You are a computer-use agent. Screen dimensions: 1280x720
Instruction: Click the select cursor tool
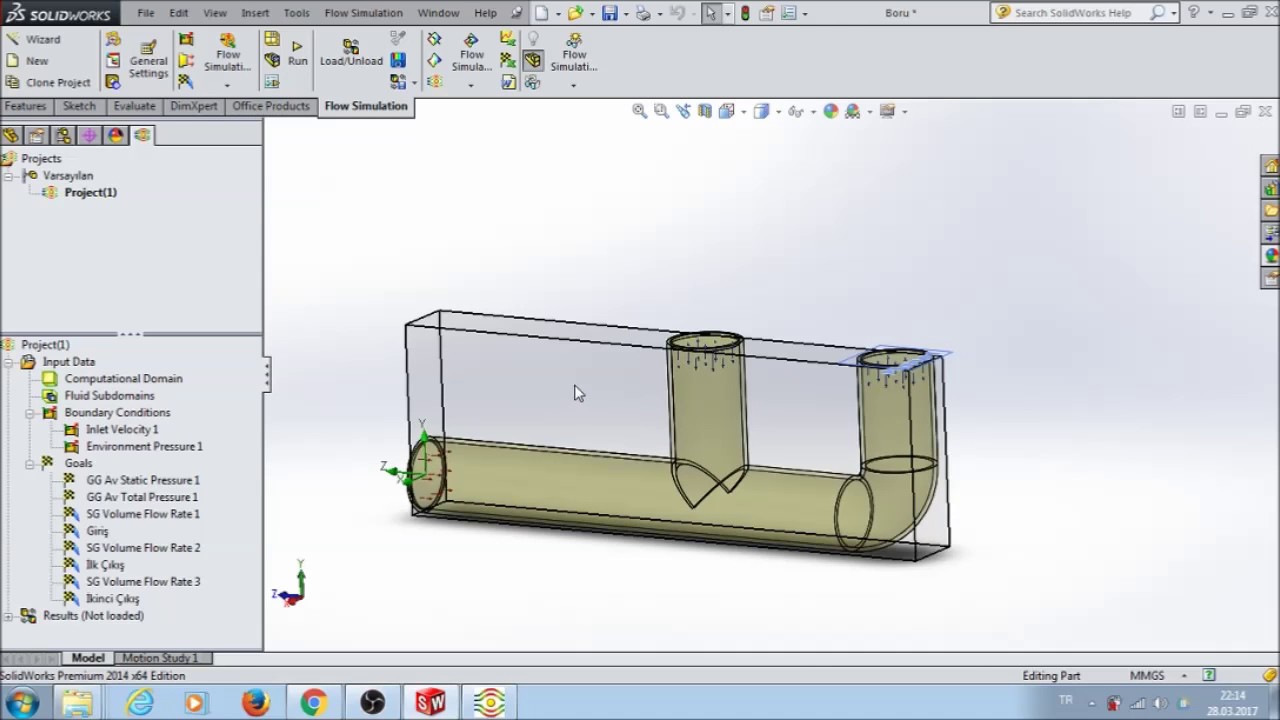tap(710, 13)
